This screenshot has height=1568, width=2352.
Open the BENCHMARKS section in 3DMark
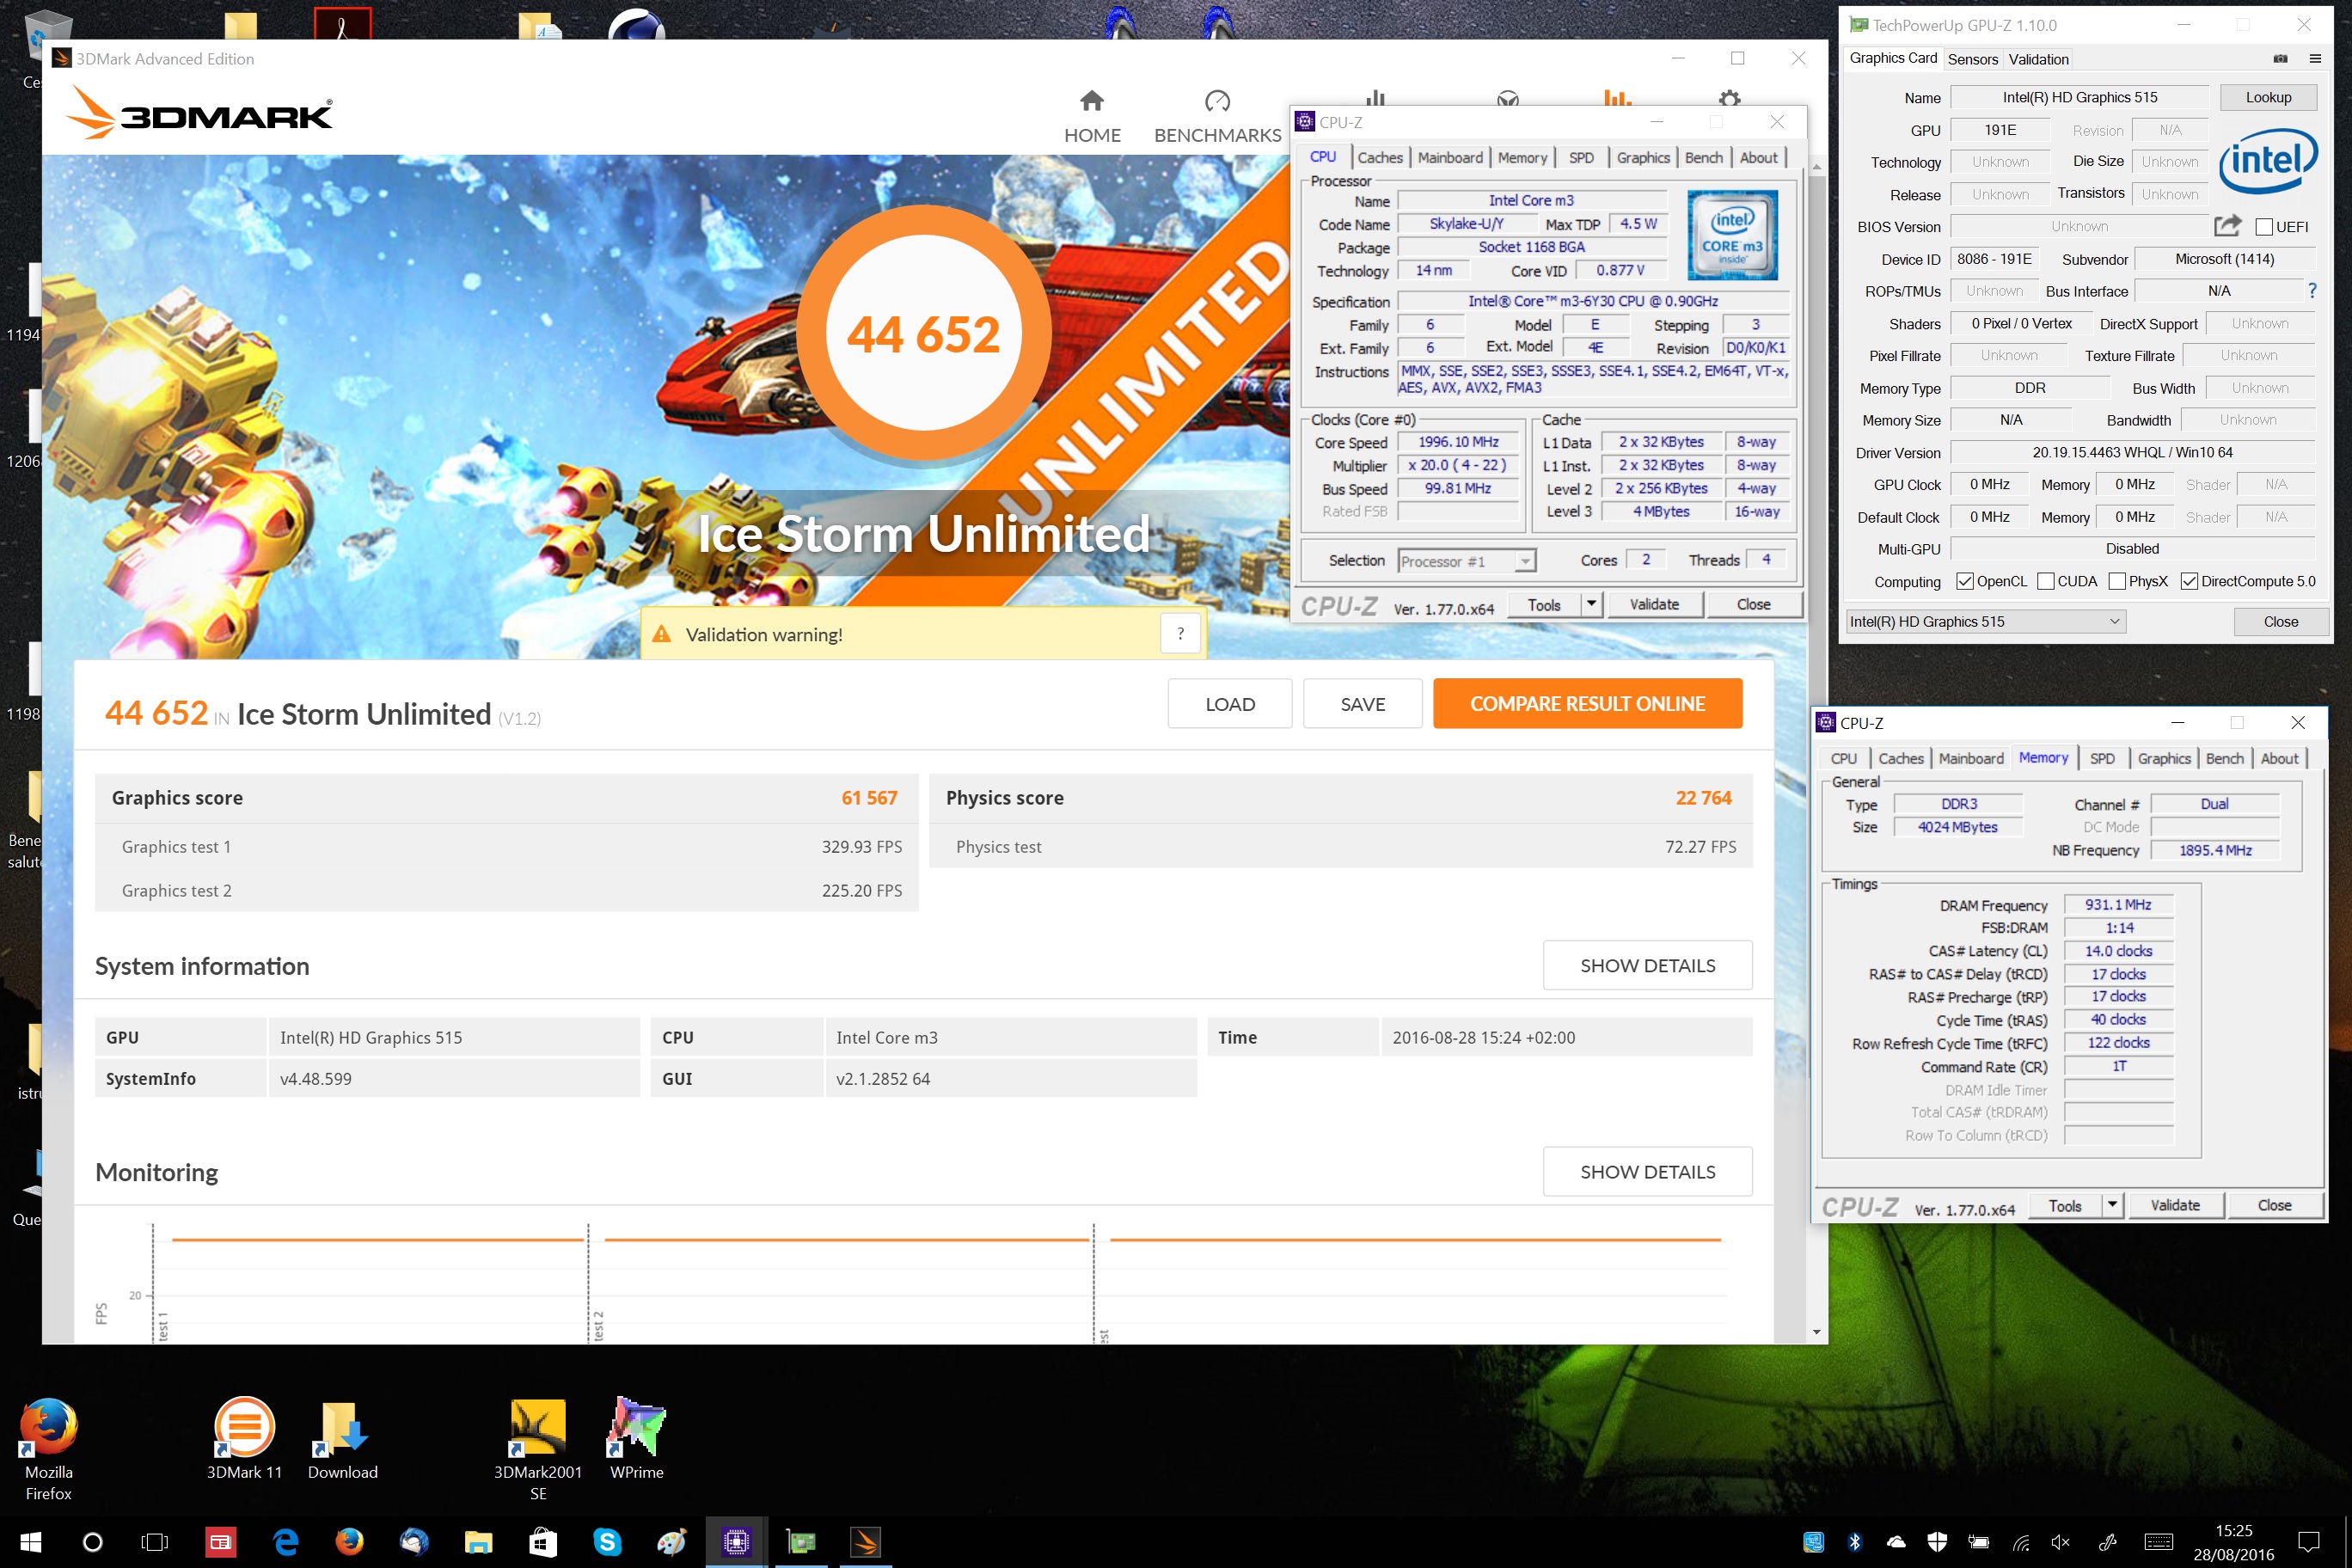(1217, 117)
